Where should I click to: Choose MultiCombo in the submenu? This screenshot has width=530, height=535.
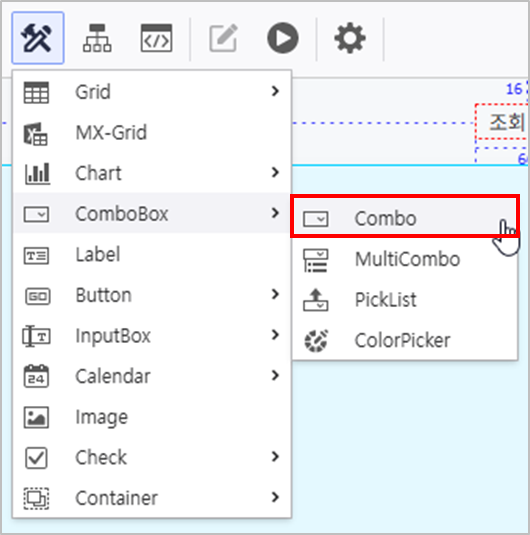(405, 259)
